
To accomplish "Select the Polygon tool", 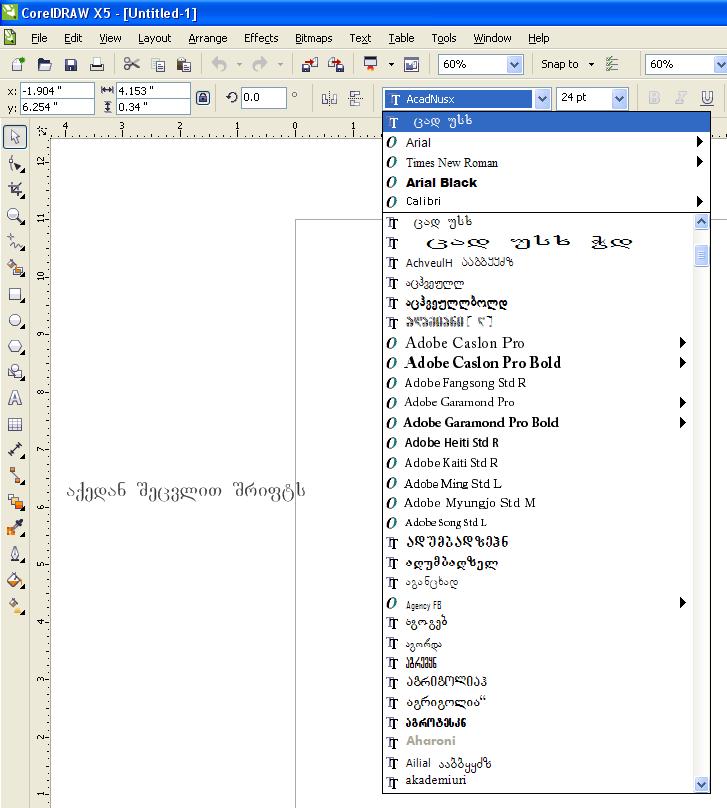I will [15, 346].
